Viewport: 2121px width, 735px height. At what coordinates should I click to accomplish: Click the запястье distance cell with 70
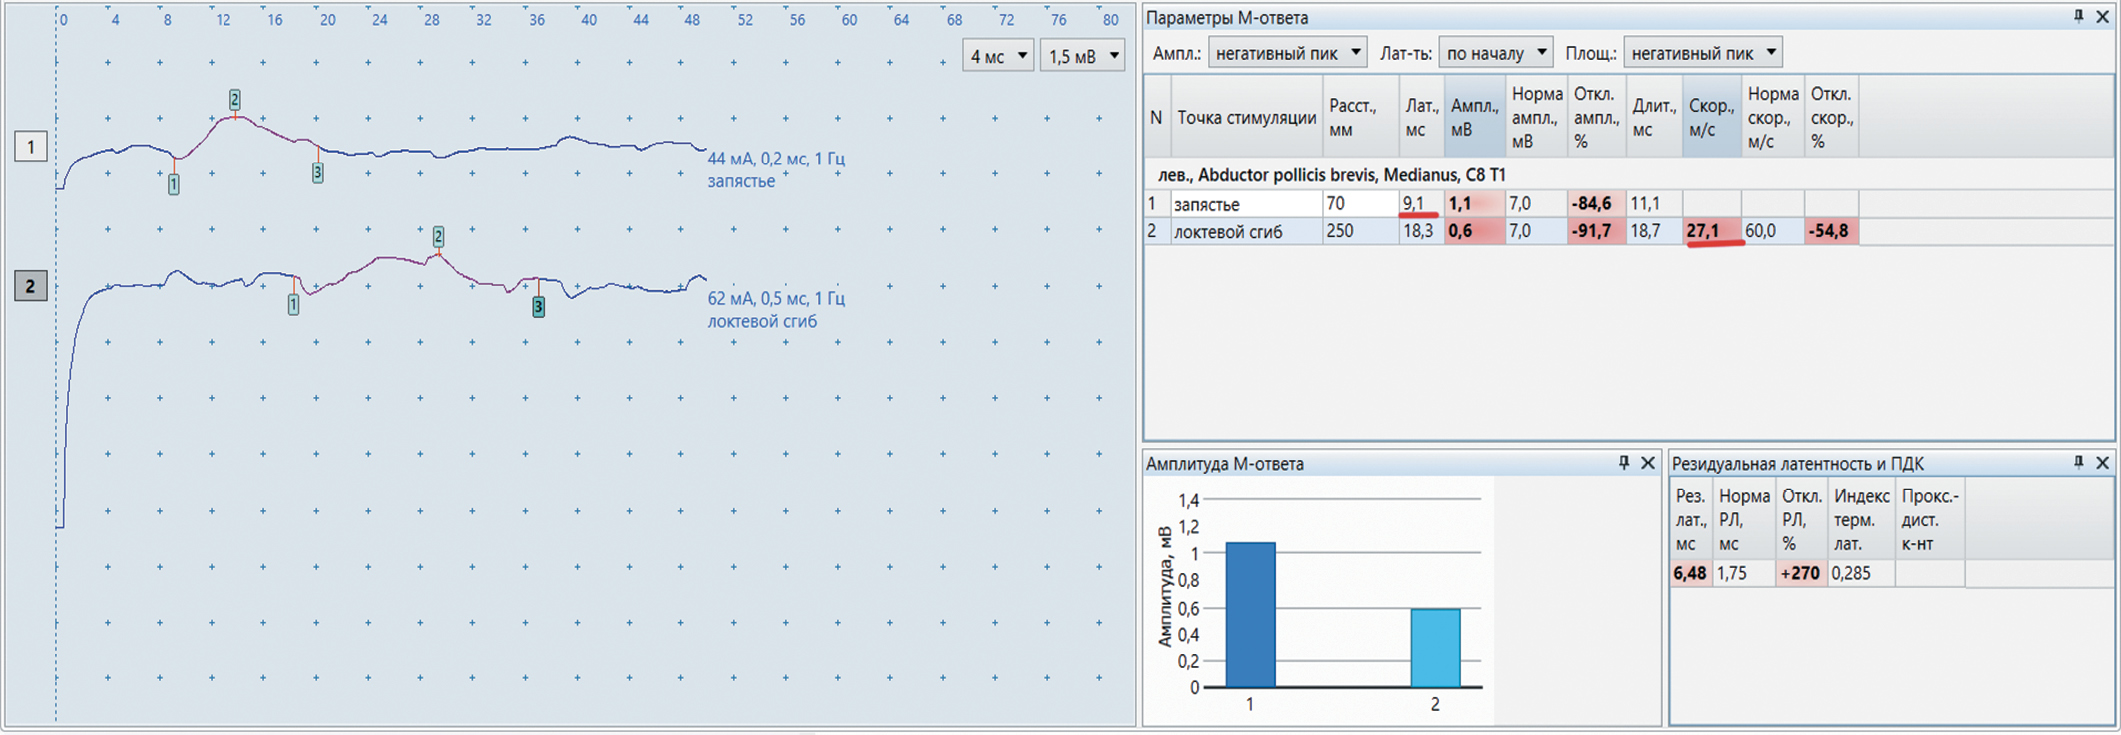[1358, 204]
